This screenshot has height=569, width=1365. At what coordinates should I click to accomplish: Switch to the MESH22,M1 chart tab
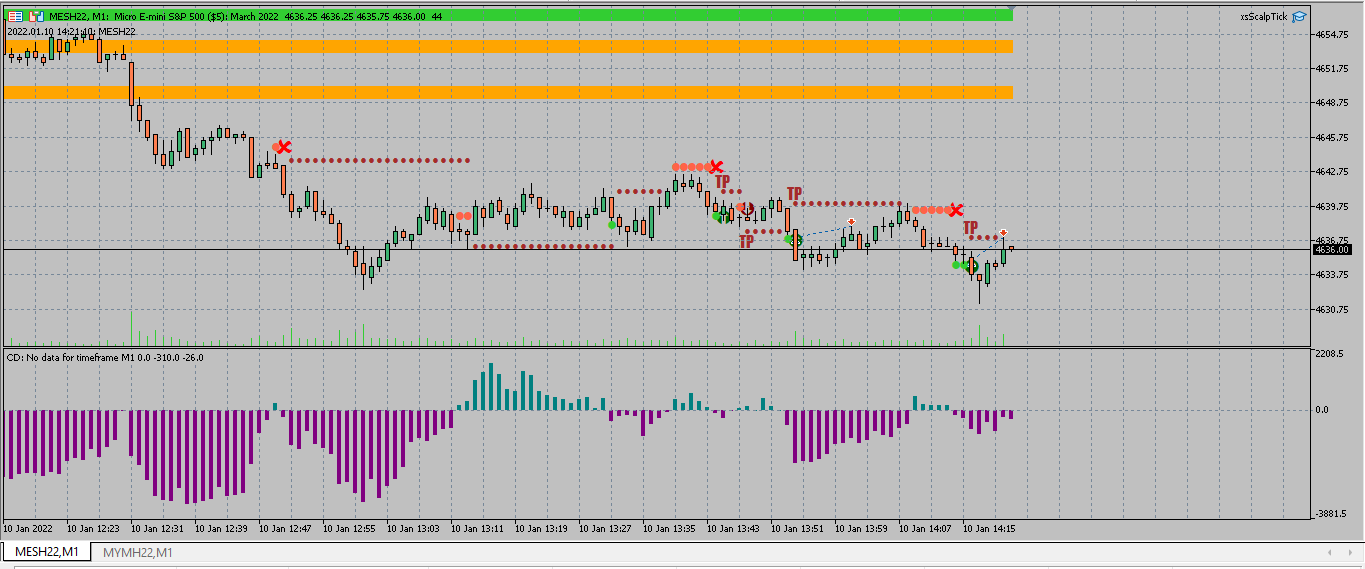click(x=46, y=552)
